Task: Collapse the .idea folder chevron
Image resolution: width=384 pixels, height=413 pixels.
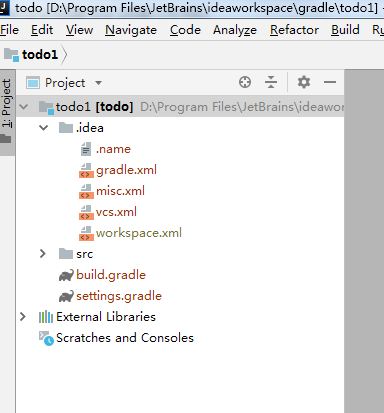Action: tap(44, 128)
